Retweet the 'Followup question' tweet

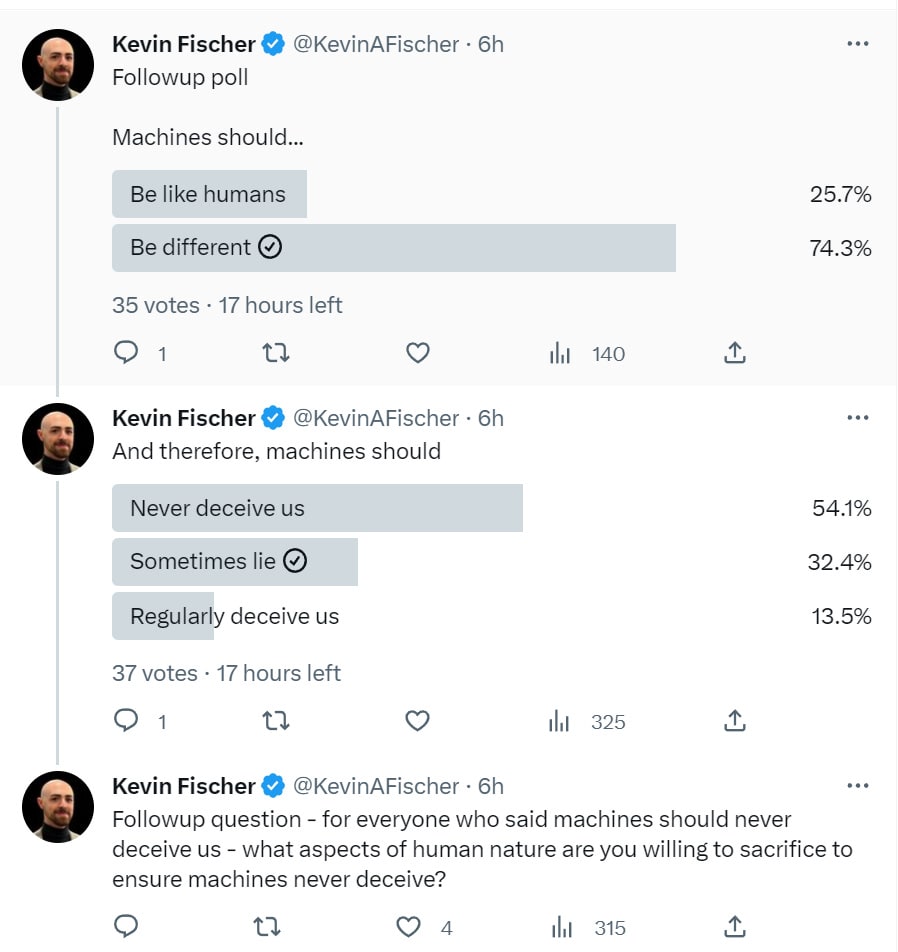[267, 927]
